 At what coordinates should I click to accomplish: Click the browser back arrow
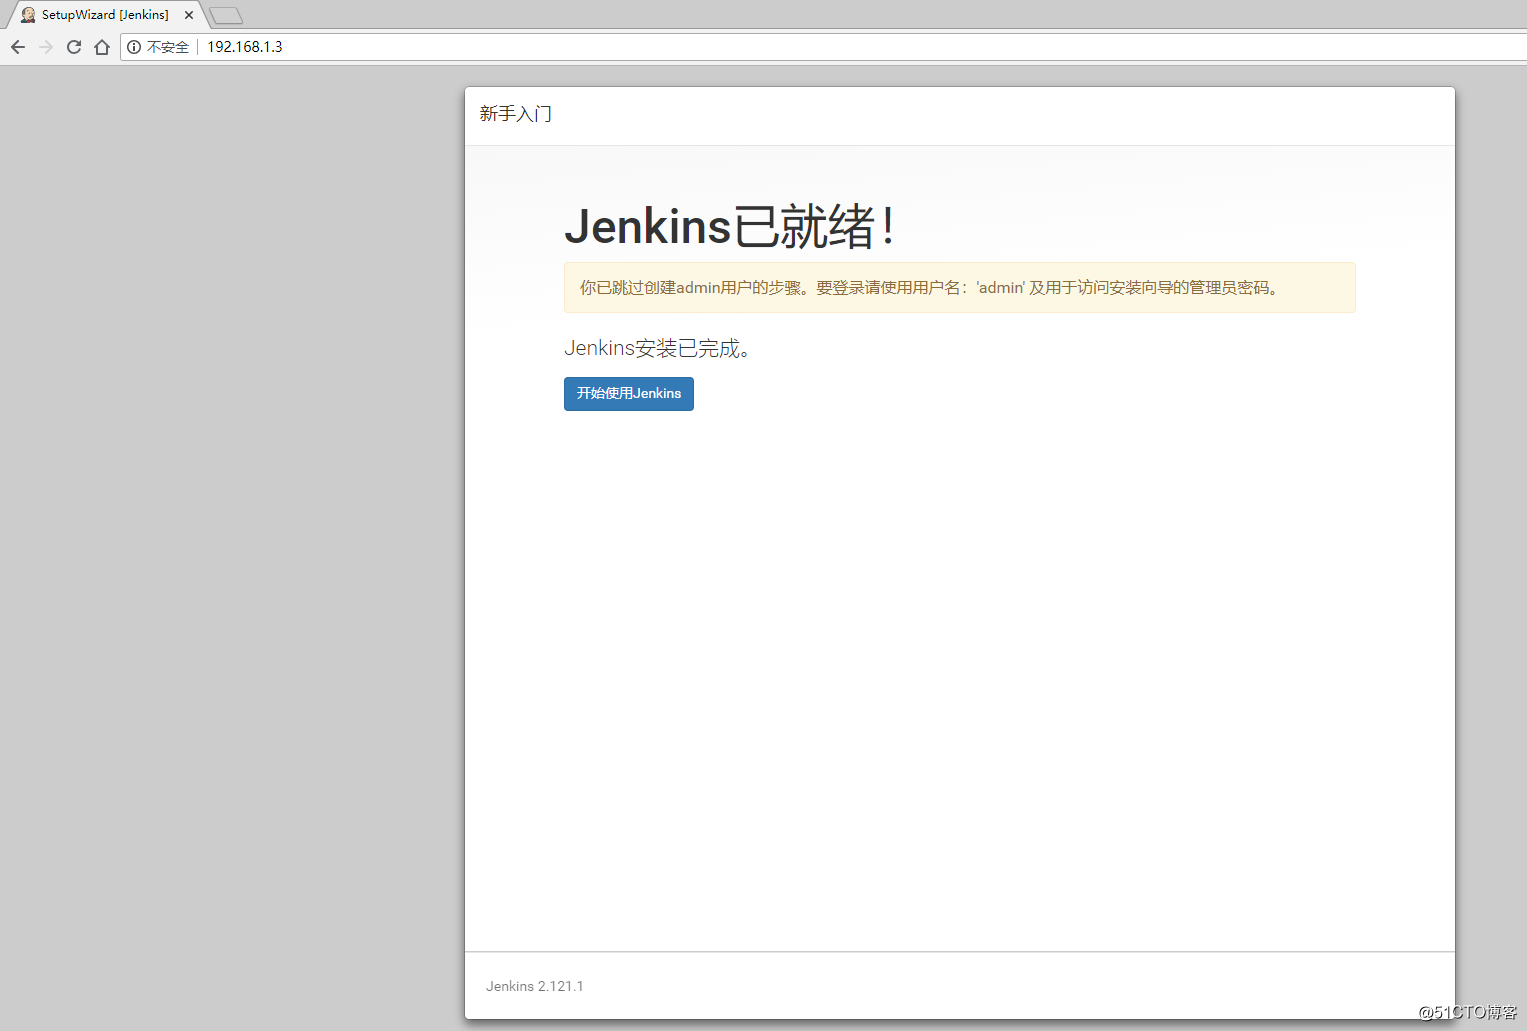pos(18,47)
